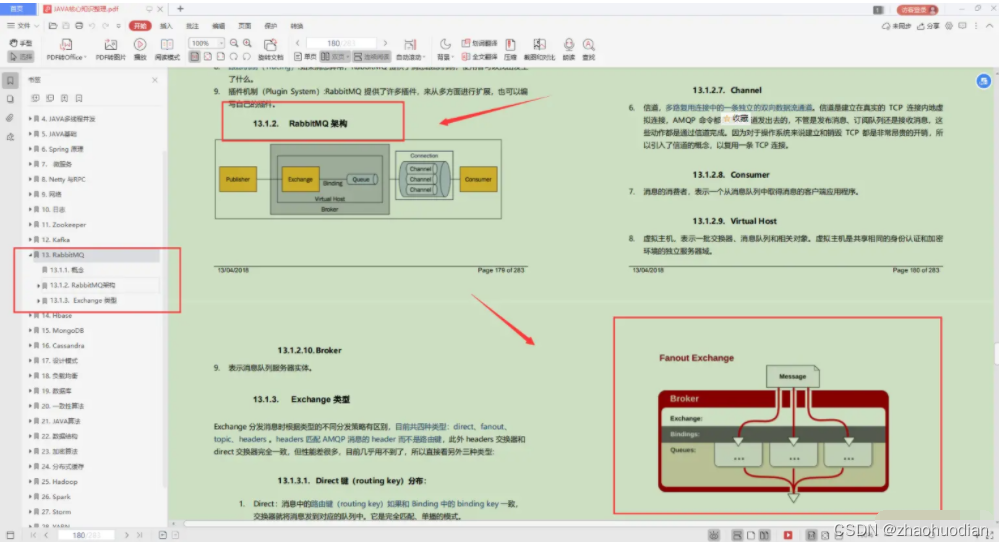Open the 截图和对比 screenshot compare tool

pyautogui.click(x=540, y=49)
